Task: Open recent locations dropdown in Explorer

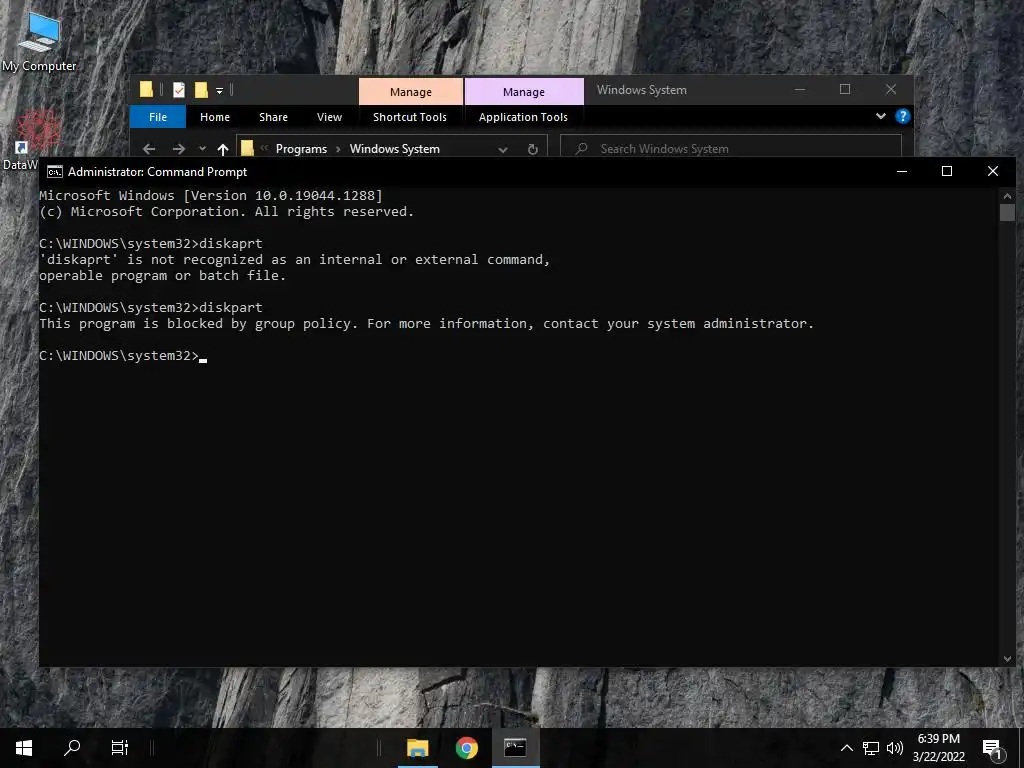Action: pos(202,149)
